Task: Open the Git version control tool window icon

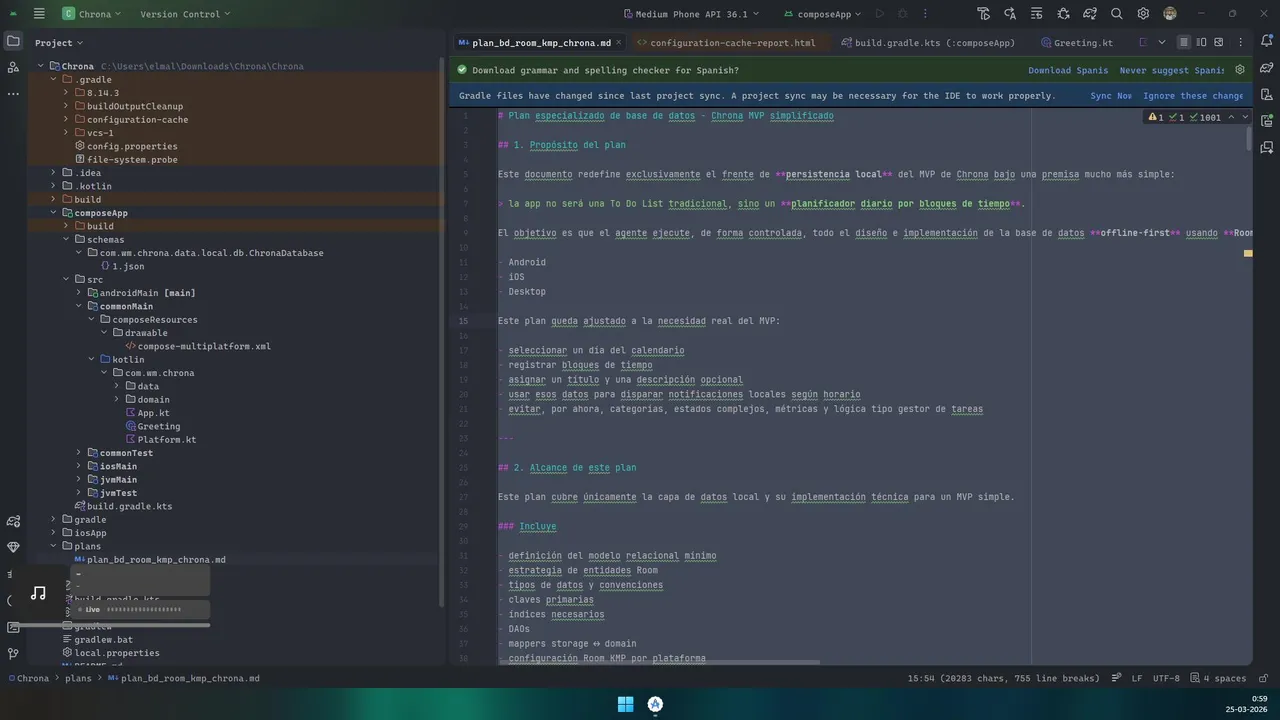Action: pos(13,653)
